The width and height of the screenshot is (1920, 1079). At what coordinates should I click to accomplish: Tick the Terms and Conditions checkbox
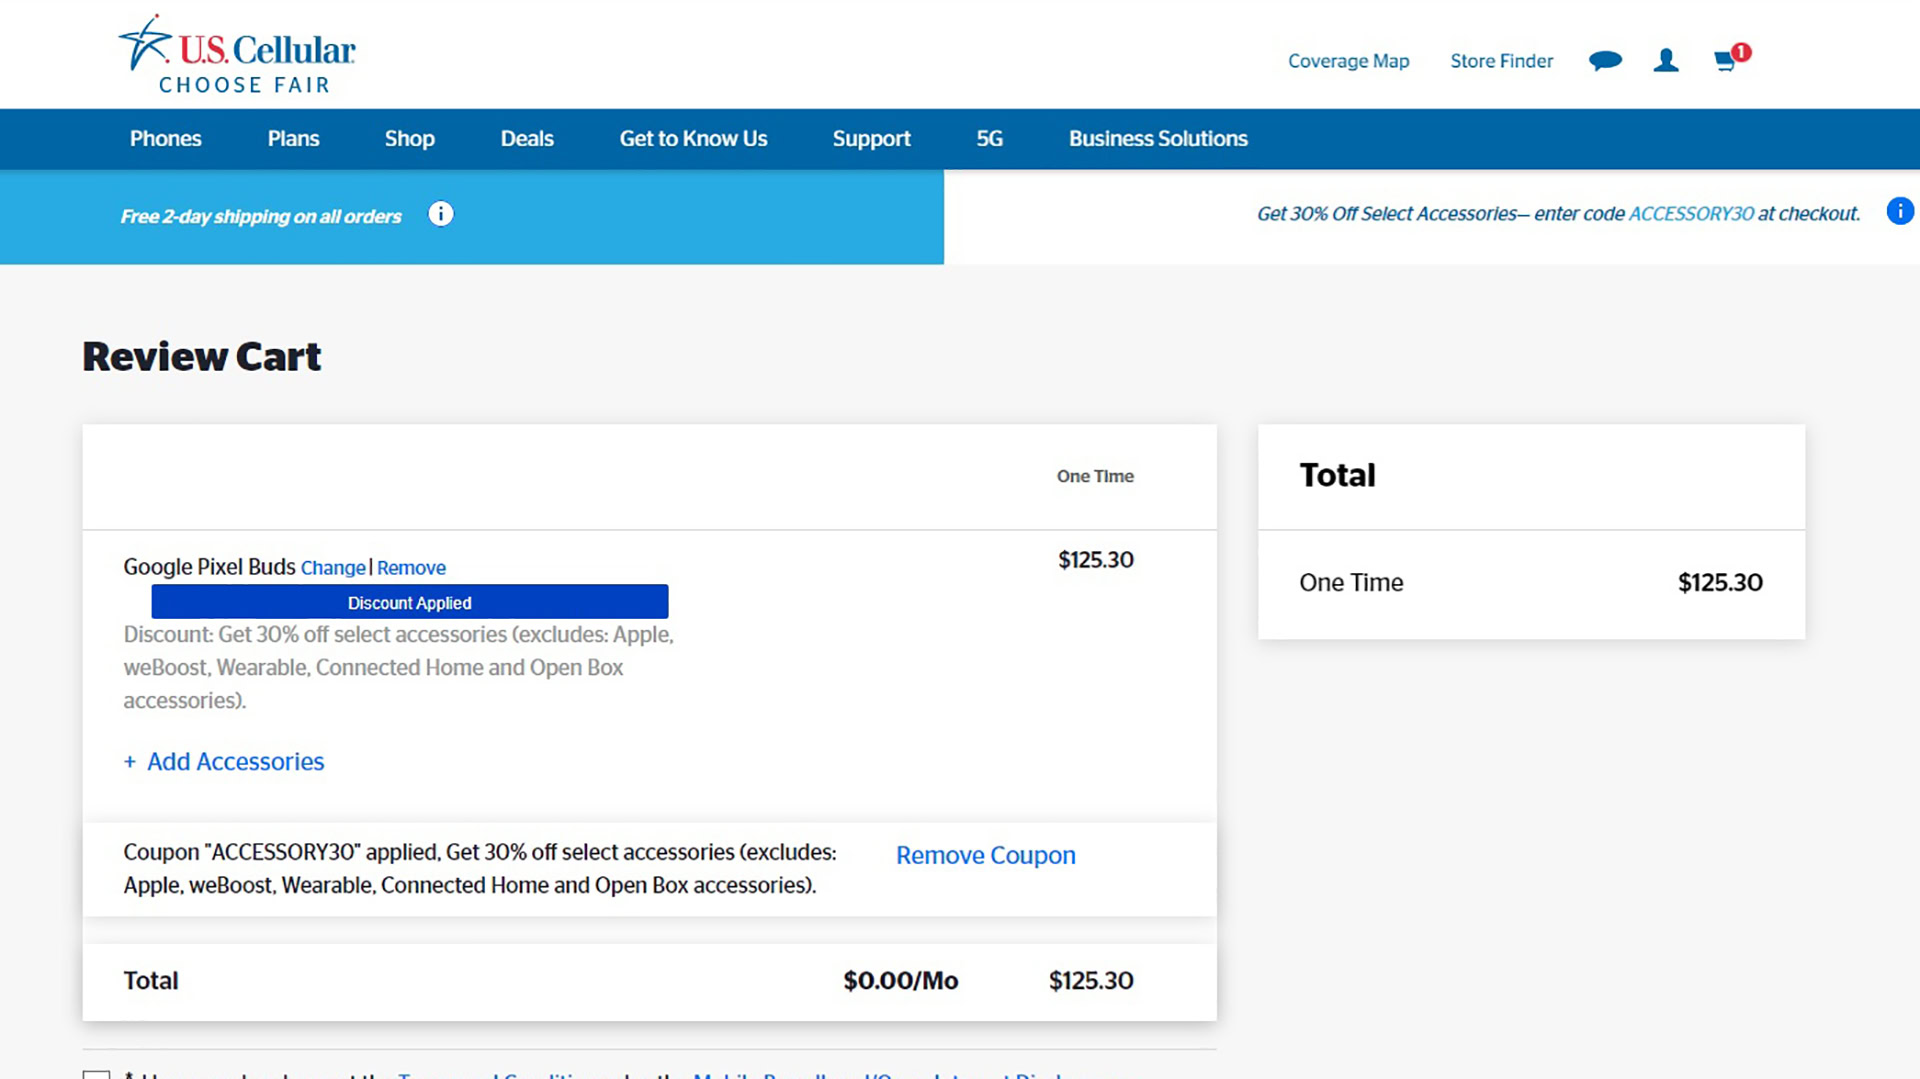coord(96,1074)
